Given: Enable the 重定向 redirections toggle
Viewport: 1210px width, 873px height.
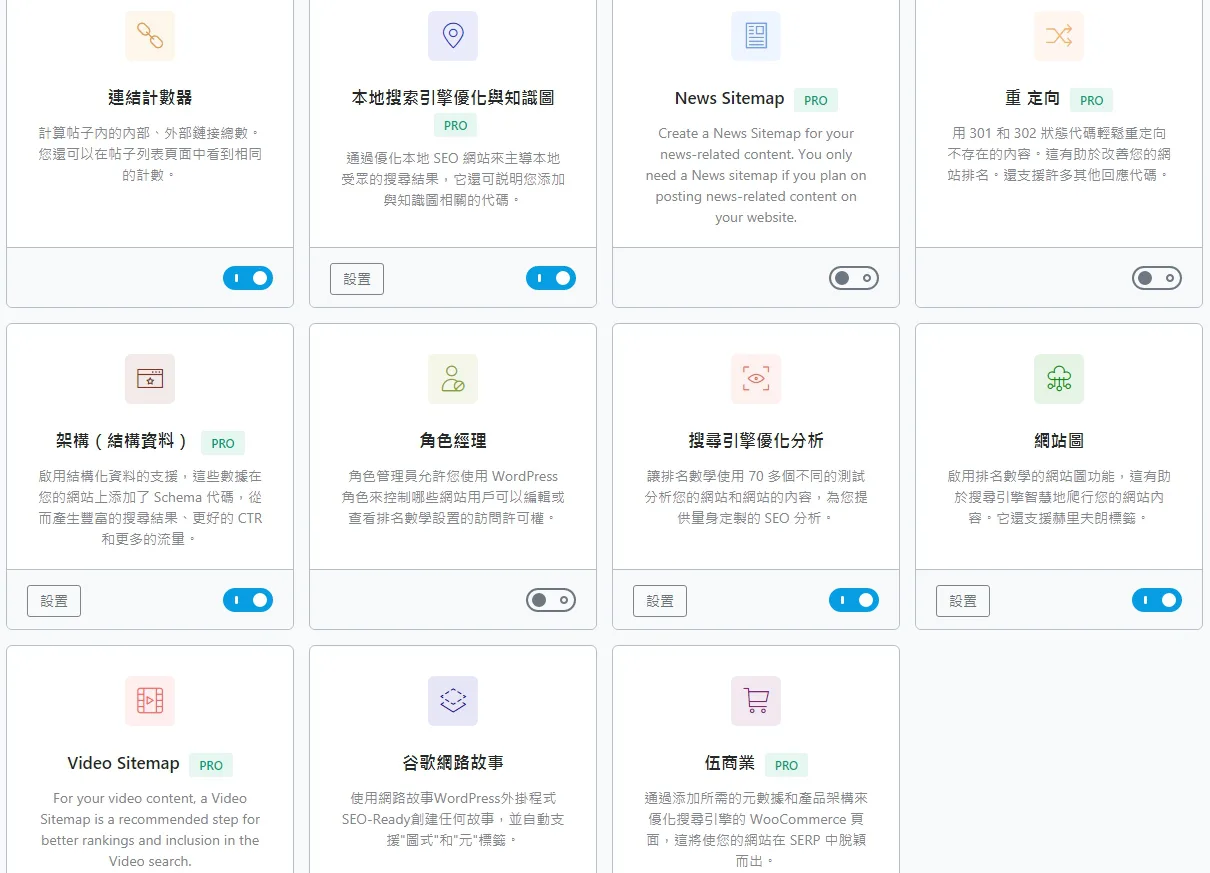Looking at the screenshot, I should click(x=1157, y=278).
